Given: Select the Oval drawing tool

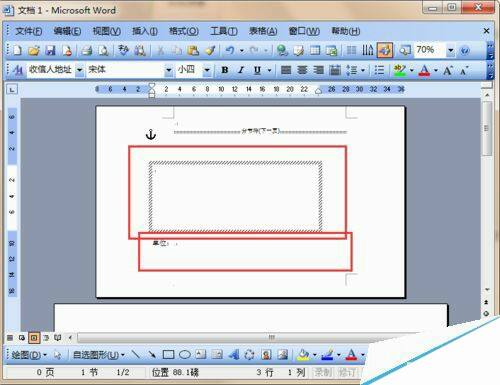Looking at the screenshot, I should tap(185, 354).
